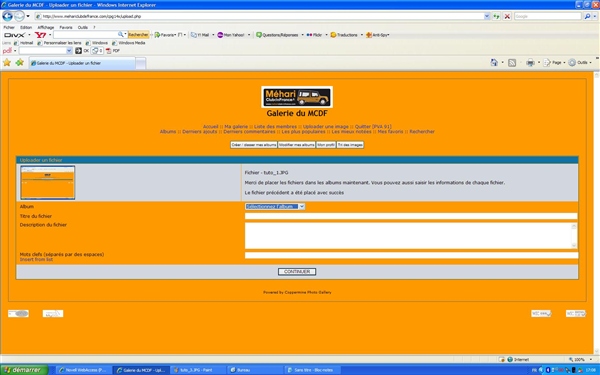Open Traductions toolbar button
600x375 pixels.
pyautogui.click(x=344, y=35)
